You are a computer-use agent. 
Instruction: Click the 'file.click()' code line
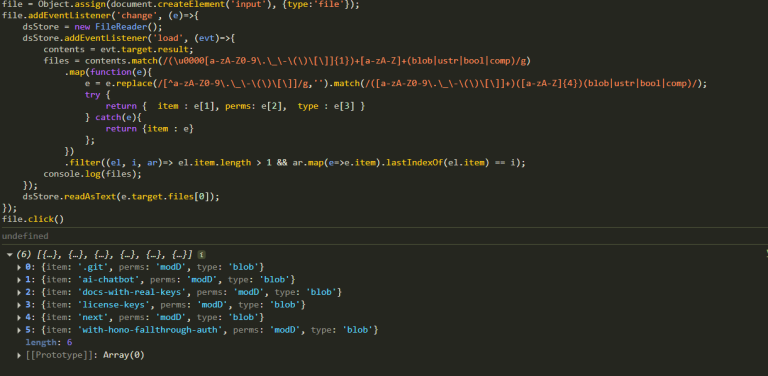tap(33, 219)
